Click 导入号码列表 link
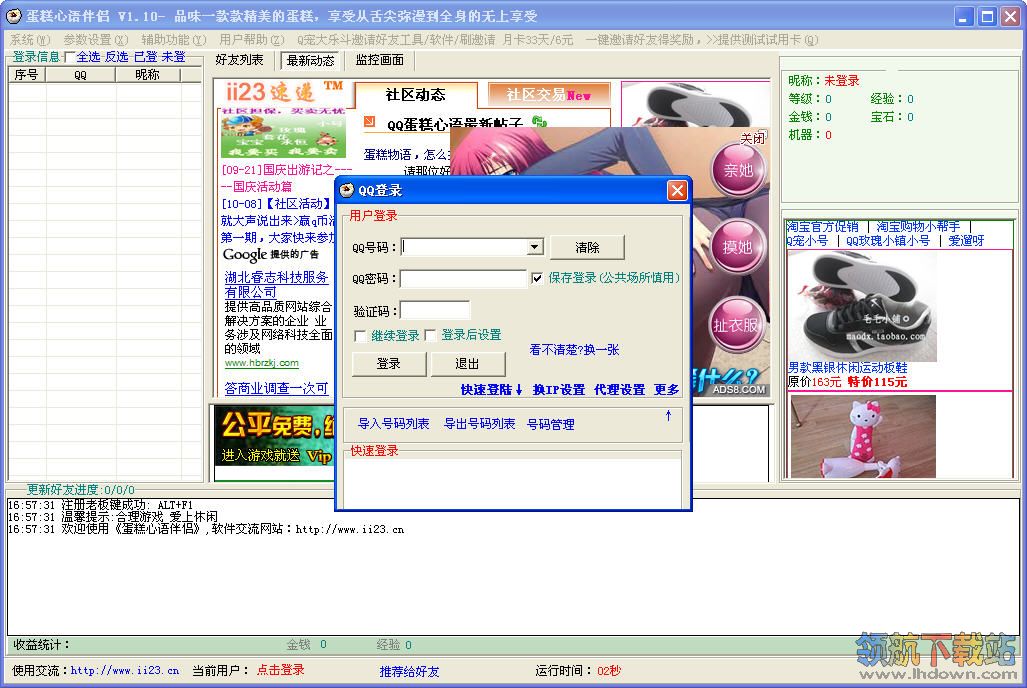Viewport: 1027px width, 688px height. pos(393,424)
